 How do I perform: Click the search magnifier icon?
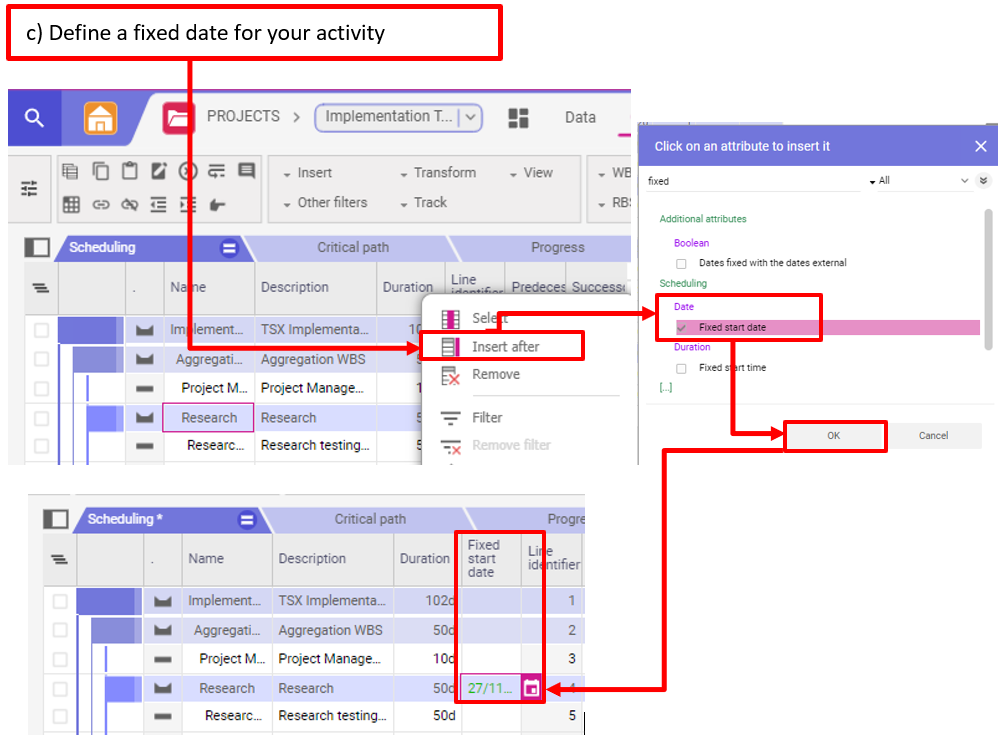(34, 118)
